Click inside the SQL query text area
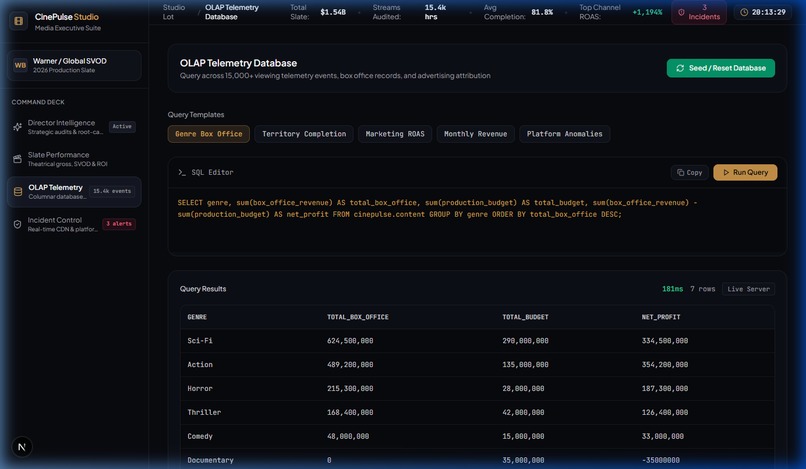806x469 pixels. click(477, 221)
